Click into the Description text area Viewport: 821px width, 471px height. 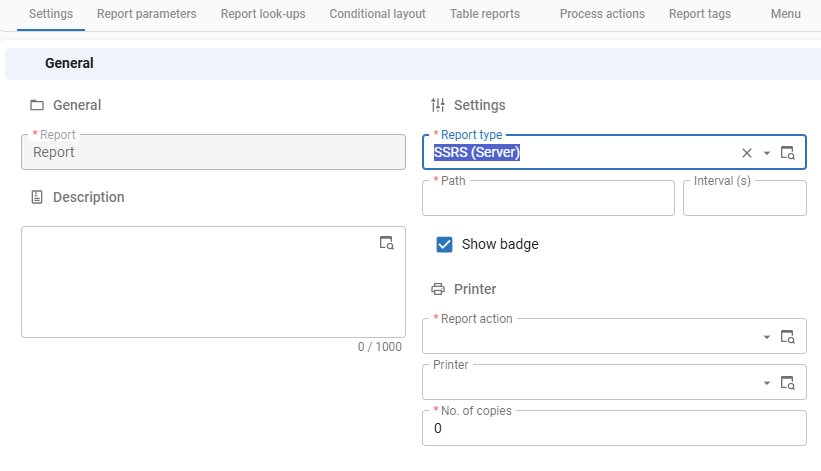(x=213, y=282)
